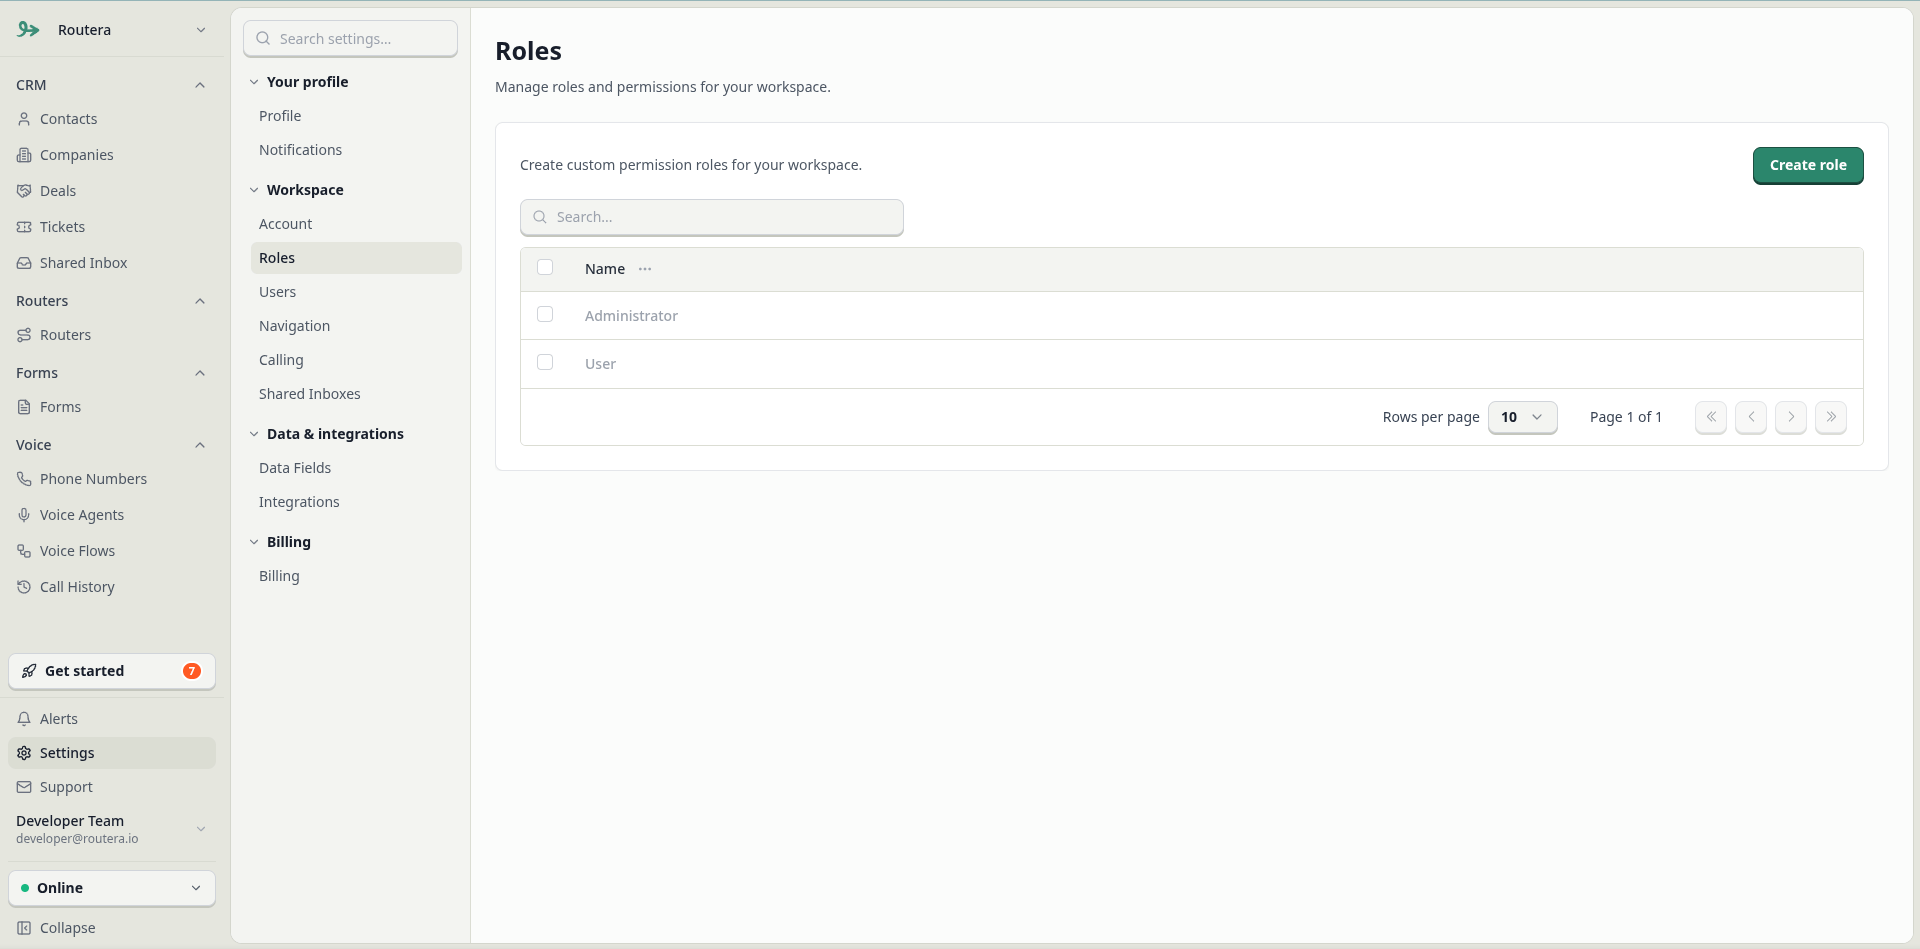Go to the previous page of roles
Screen dimensions: 1920x949
(x=1751, y=417)
